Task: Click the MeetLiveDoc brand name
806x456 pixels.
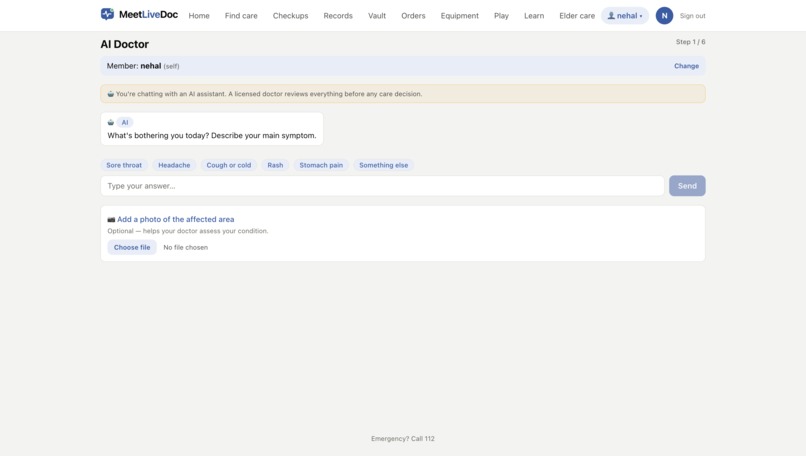Action: click(149, 14)
